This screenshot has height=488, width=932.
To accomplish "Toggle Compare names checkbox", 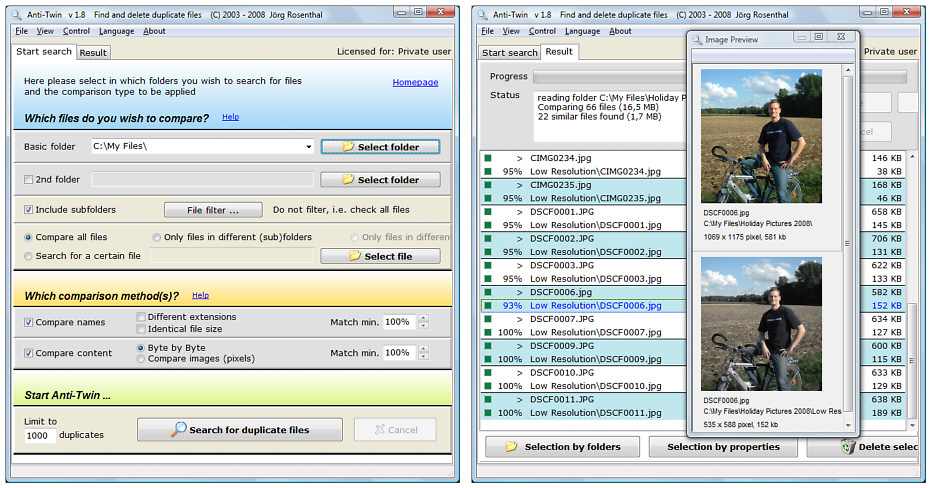I will pyautogui.click(x=28, y=322).
